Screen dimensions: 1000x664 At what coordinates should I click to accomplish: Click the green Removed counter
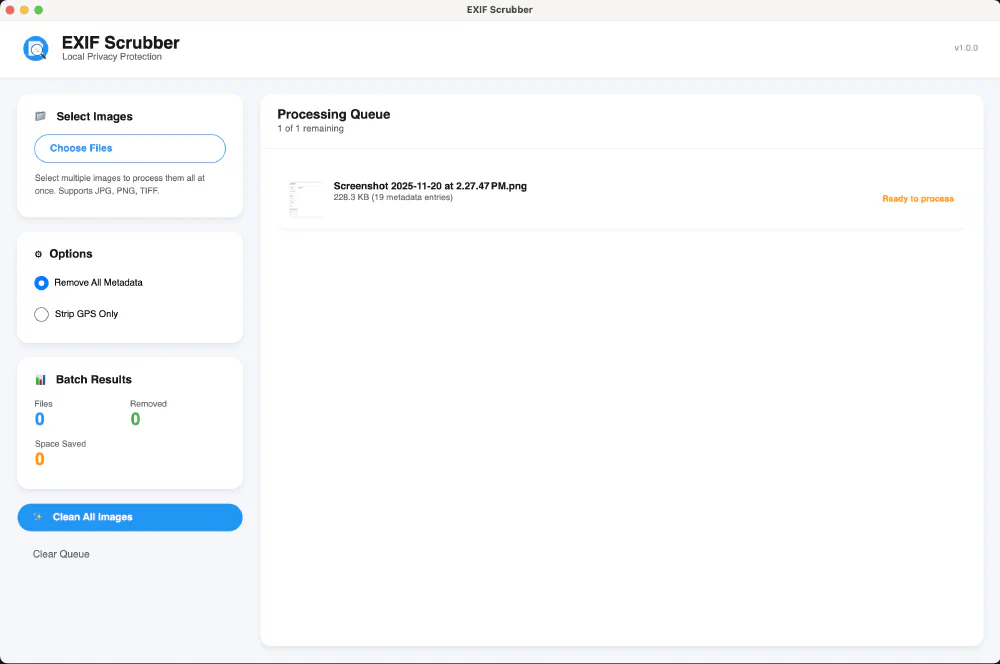(135, 419)
